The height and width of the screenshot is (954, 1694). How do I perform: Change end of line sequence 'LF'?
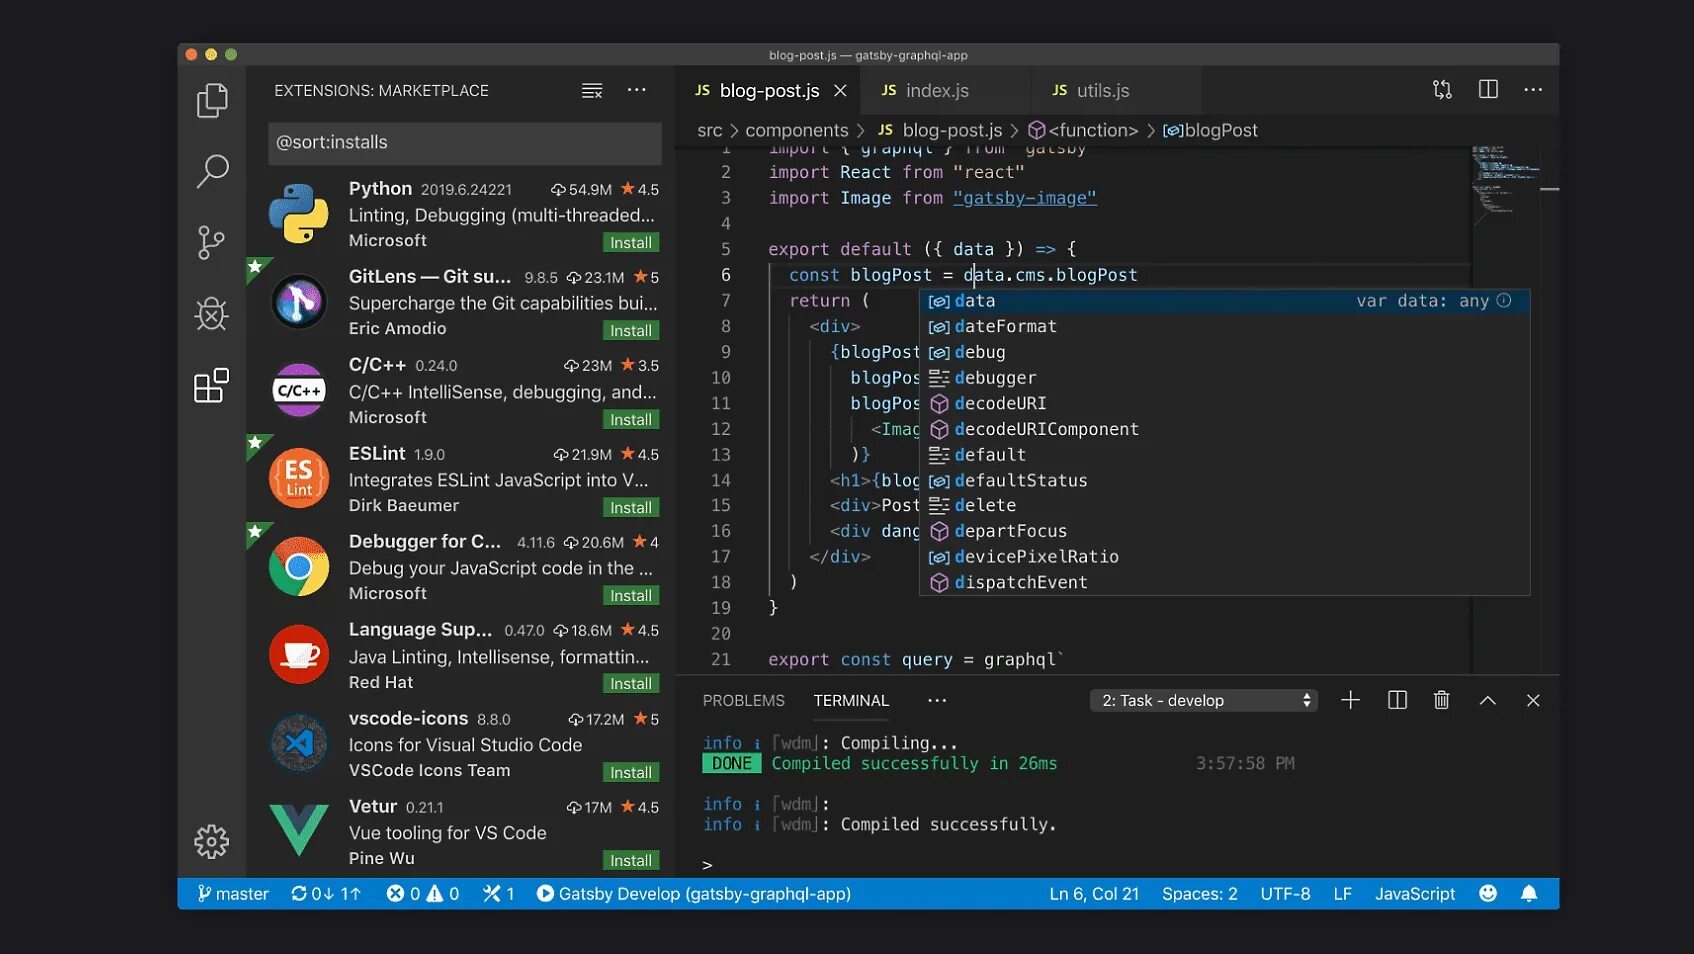[x=1343, y=894]
